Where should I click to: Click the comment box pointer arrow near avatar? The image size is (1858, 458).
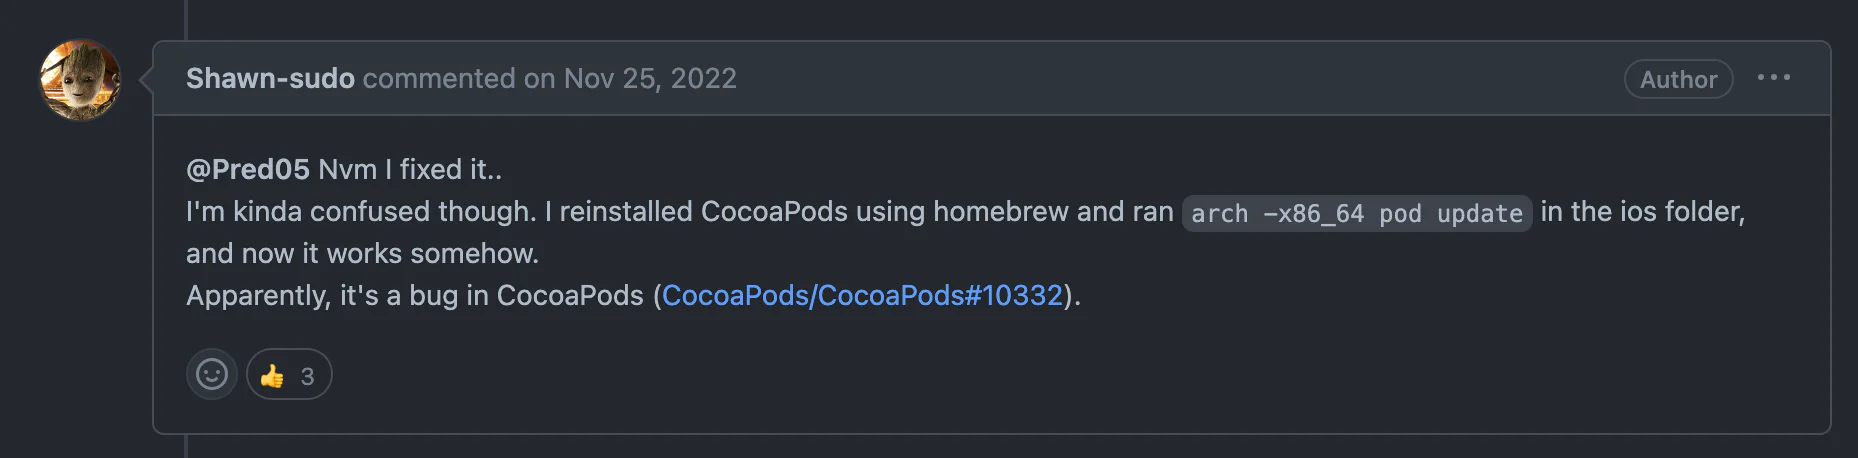click(x=146, y=79)
